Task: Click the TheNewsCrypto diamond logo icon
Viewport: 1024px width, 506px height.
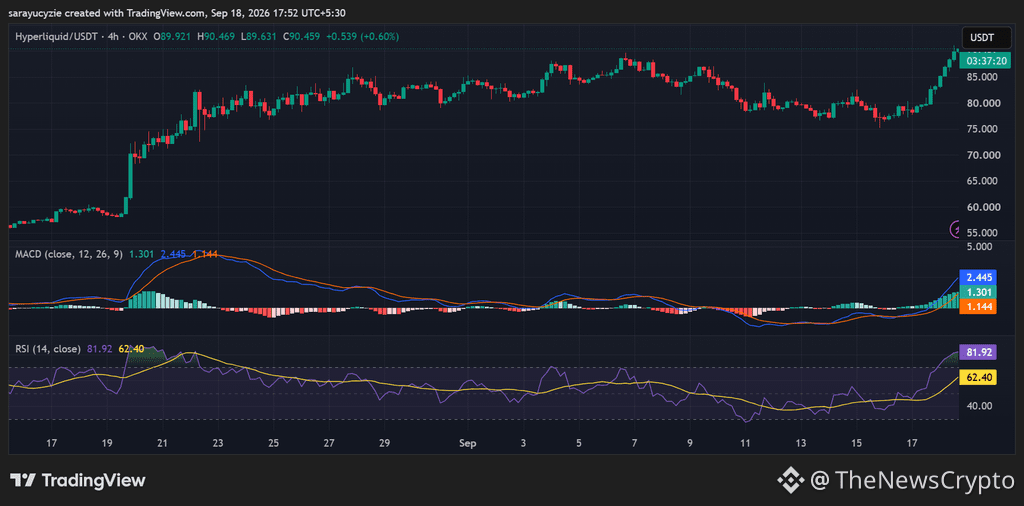Action: (790, 481)
